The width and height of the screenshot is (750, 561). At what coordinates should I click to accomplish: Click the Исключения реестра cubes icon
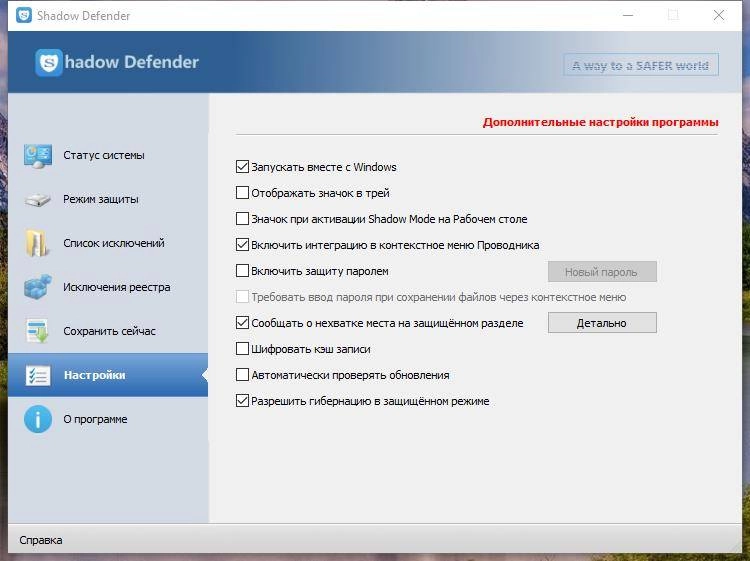click(38, 287)
